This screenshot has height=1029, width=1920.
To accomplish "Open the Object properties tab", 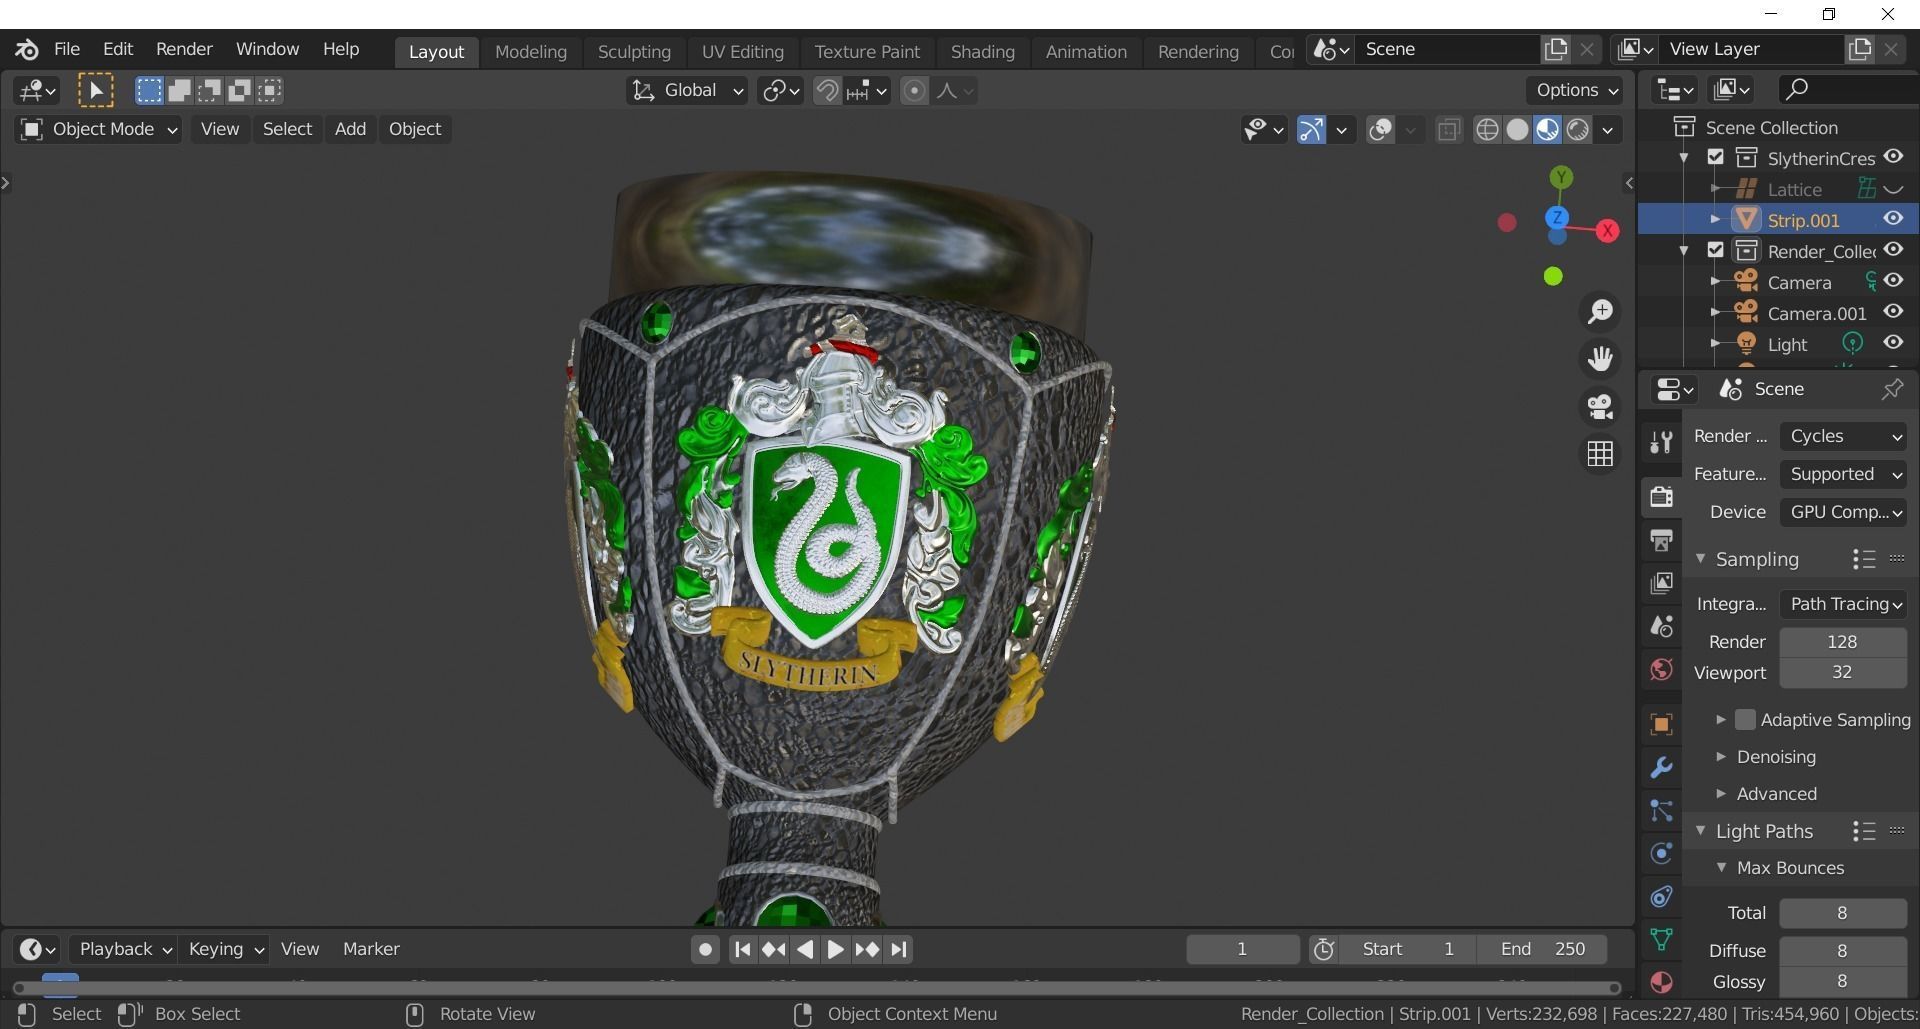I will coord(1661,724).
